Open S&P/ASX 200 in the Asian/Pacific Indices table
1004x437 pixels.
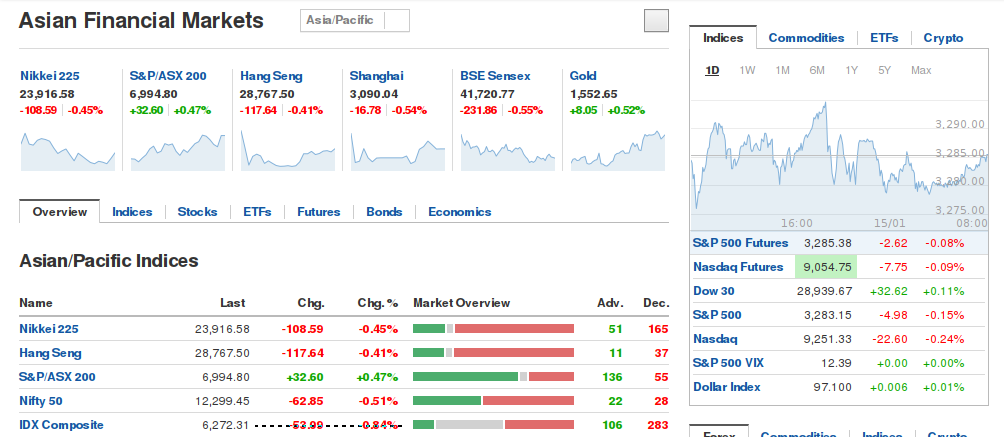58,377
